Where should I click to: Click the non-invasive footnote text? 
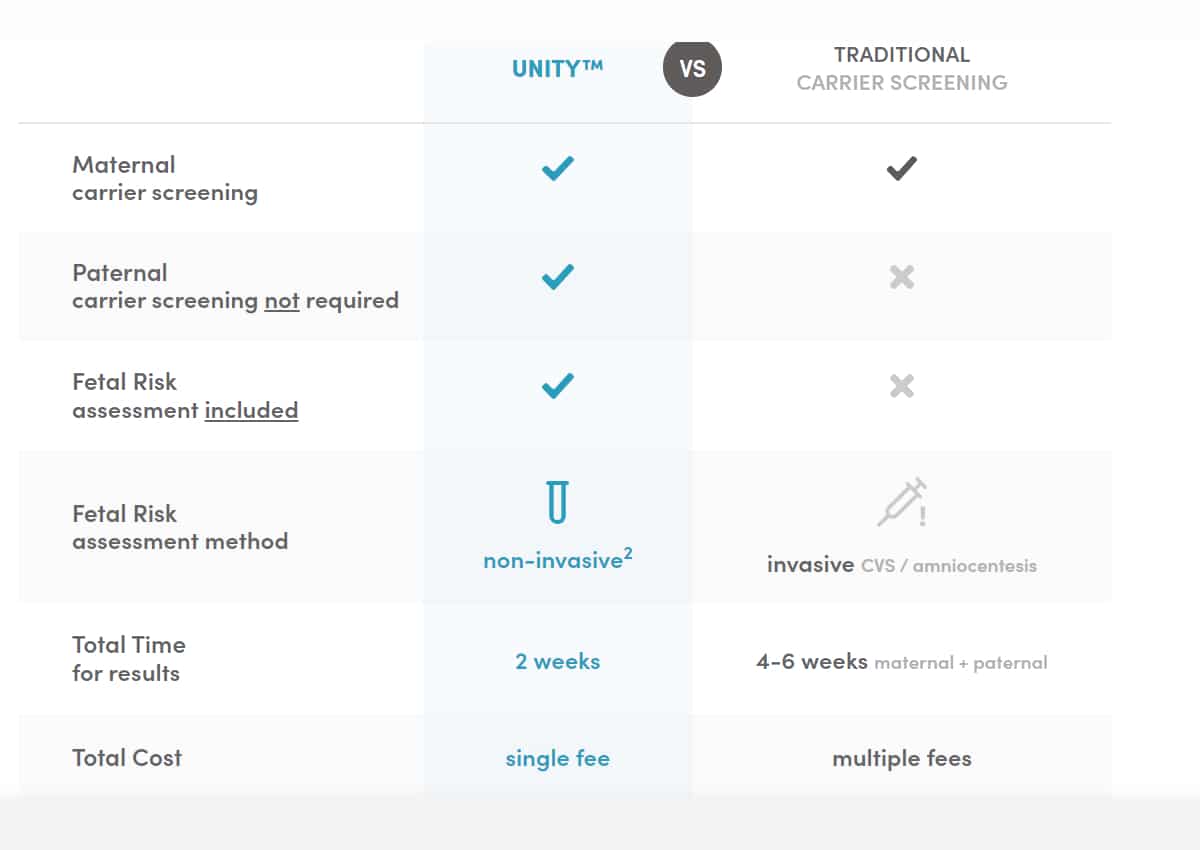pos(557,559)
